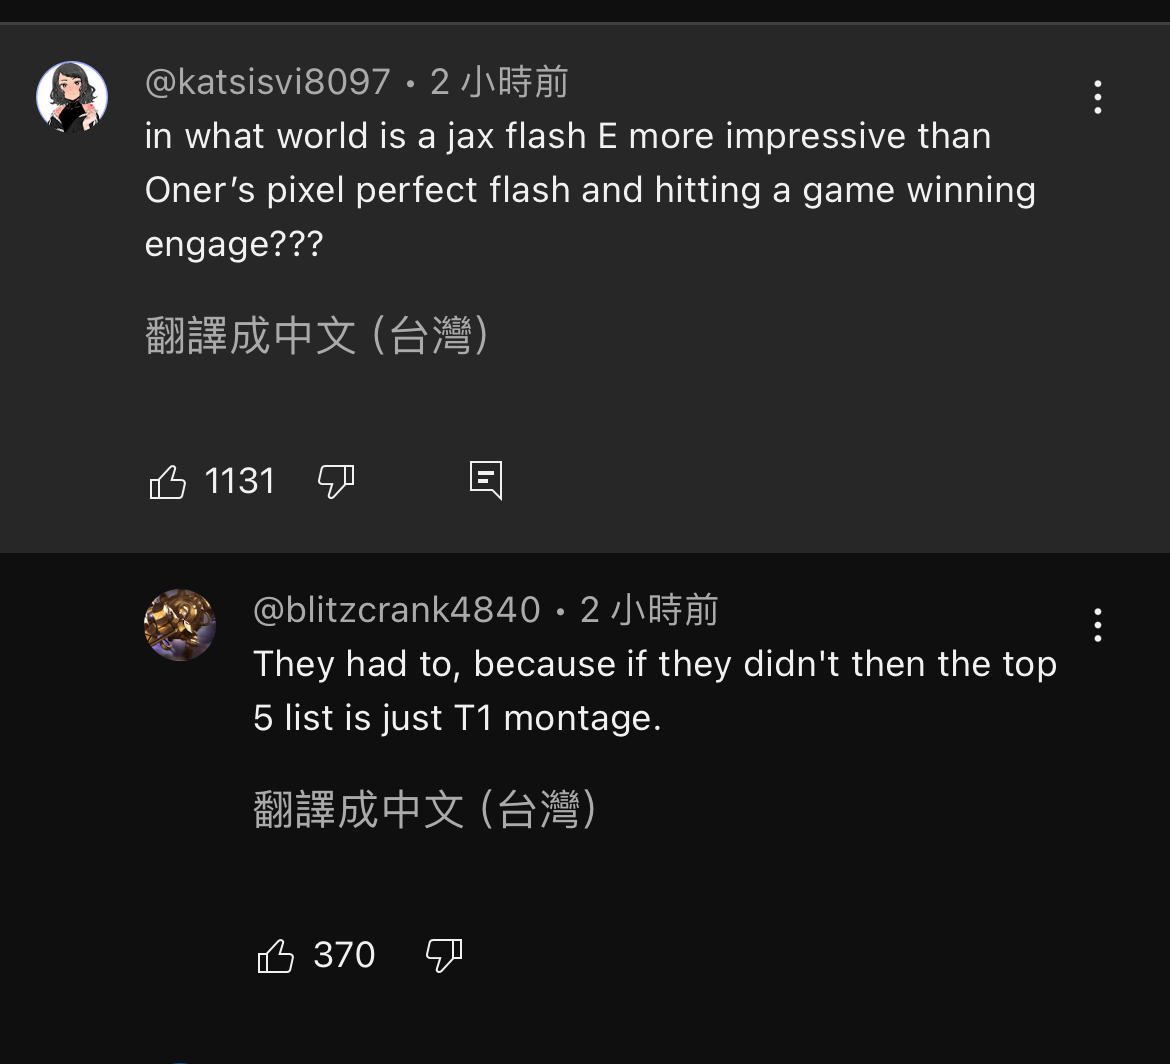The image size is (1170, 1064).
Task: Open replies icon on katsisvi8097's comment
Action: point(486,481)
